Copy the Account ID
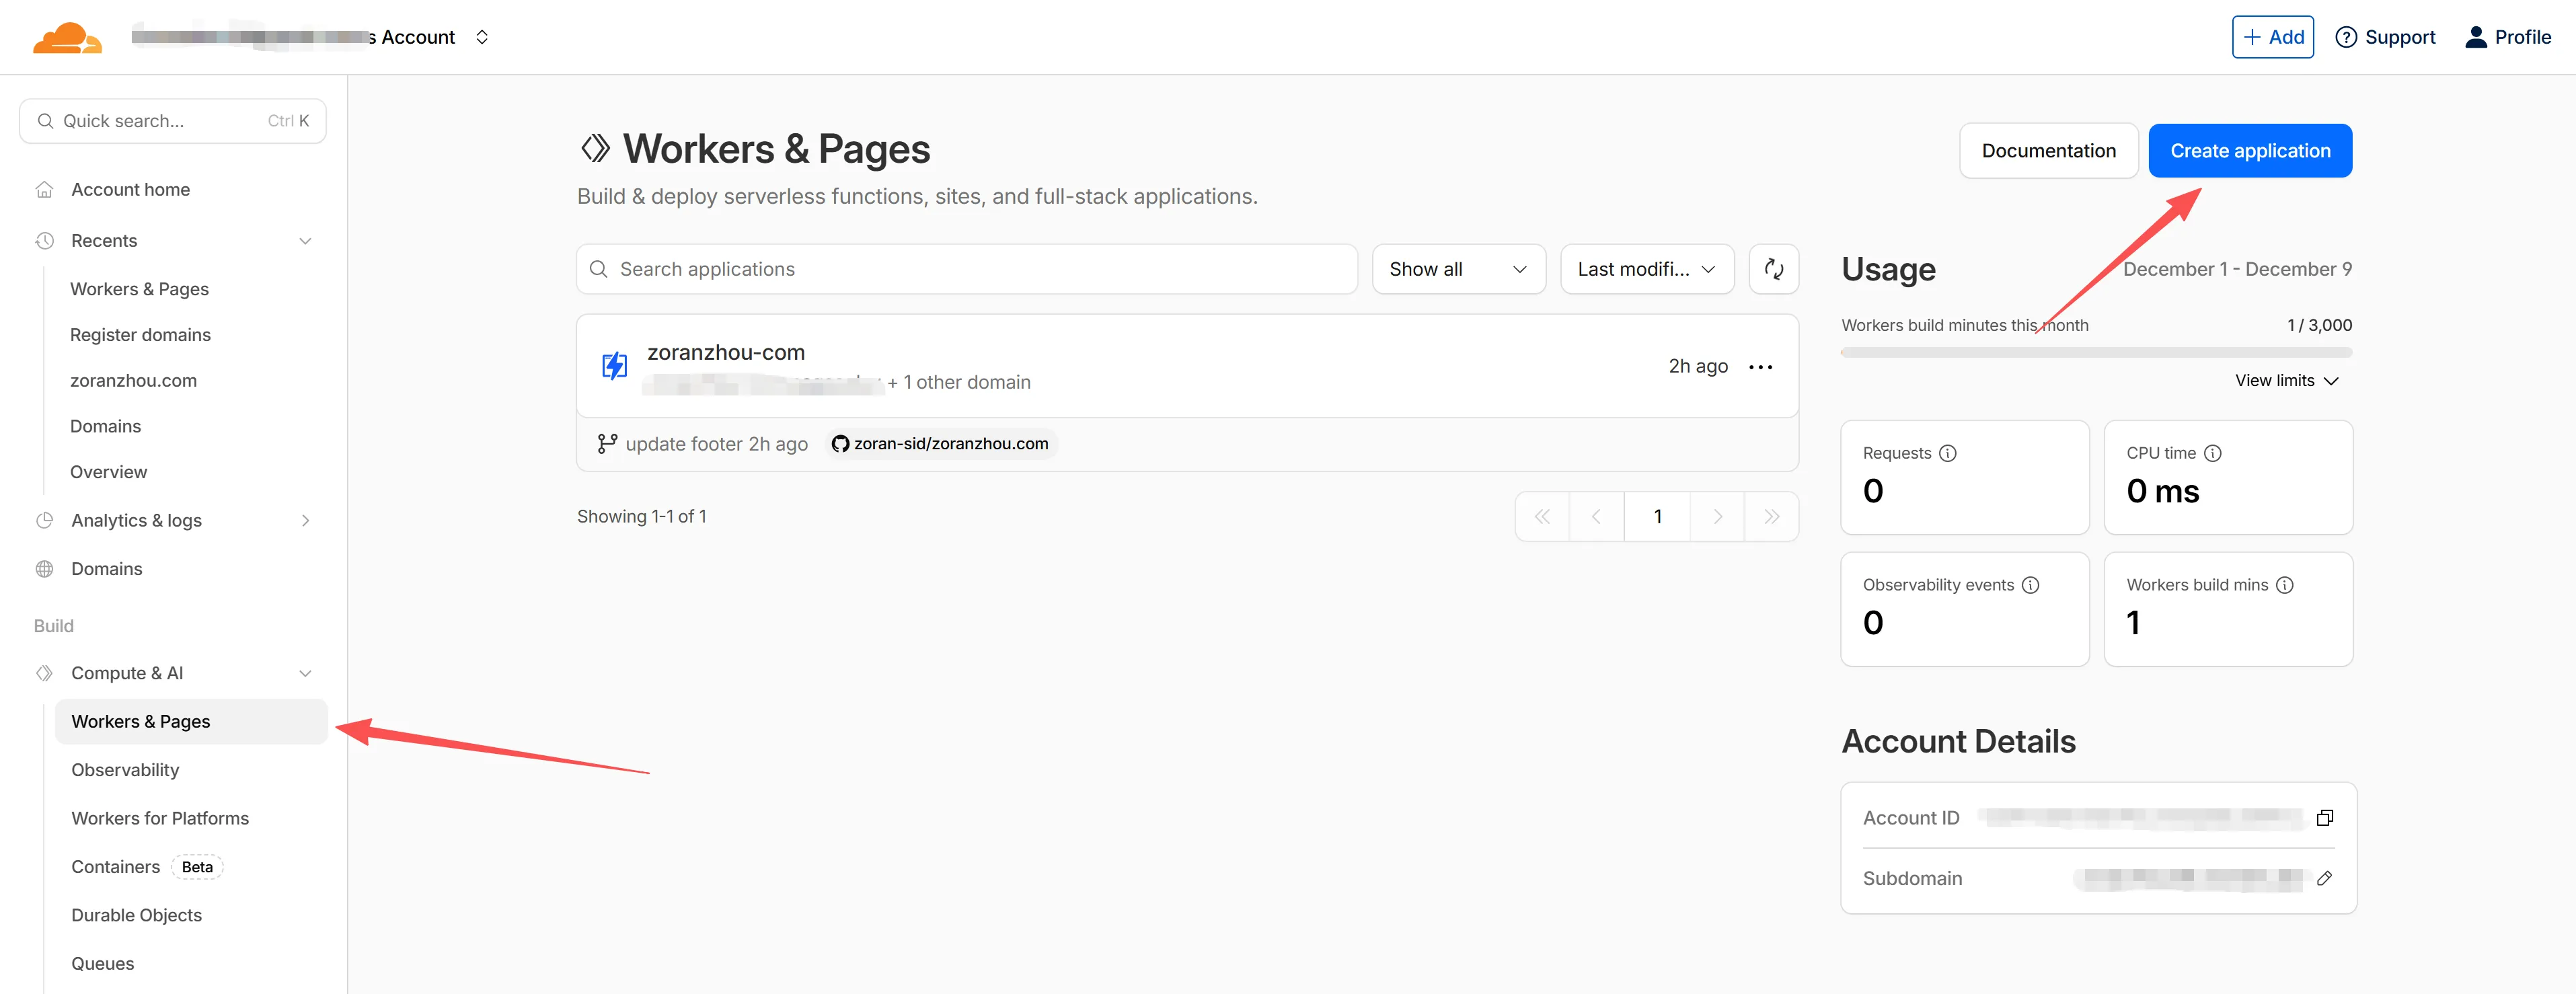 click(2324, 819)
